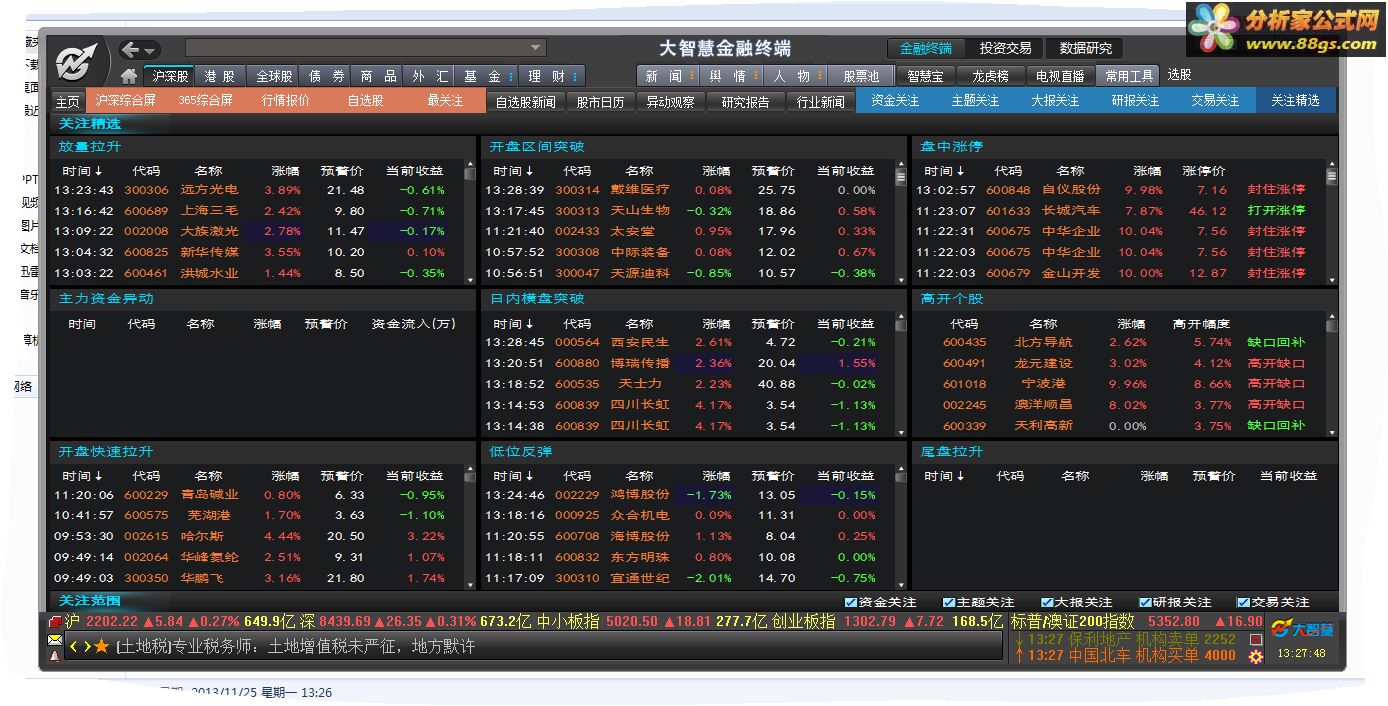1388x706 pixels.
Task: Switch to 交易关注 tab
Action: click(1215, 101)
